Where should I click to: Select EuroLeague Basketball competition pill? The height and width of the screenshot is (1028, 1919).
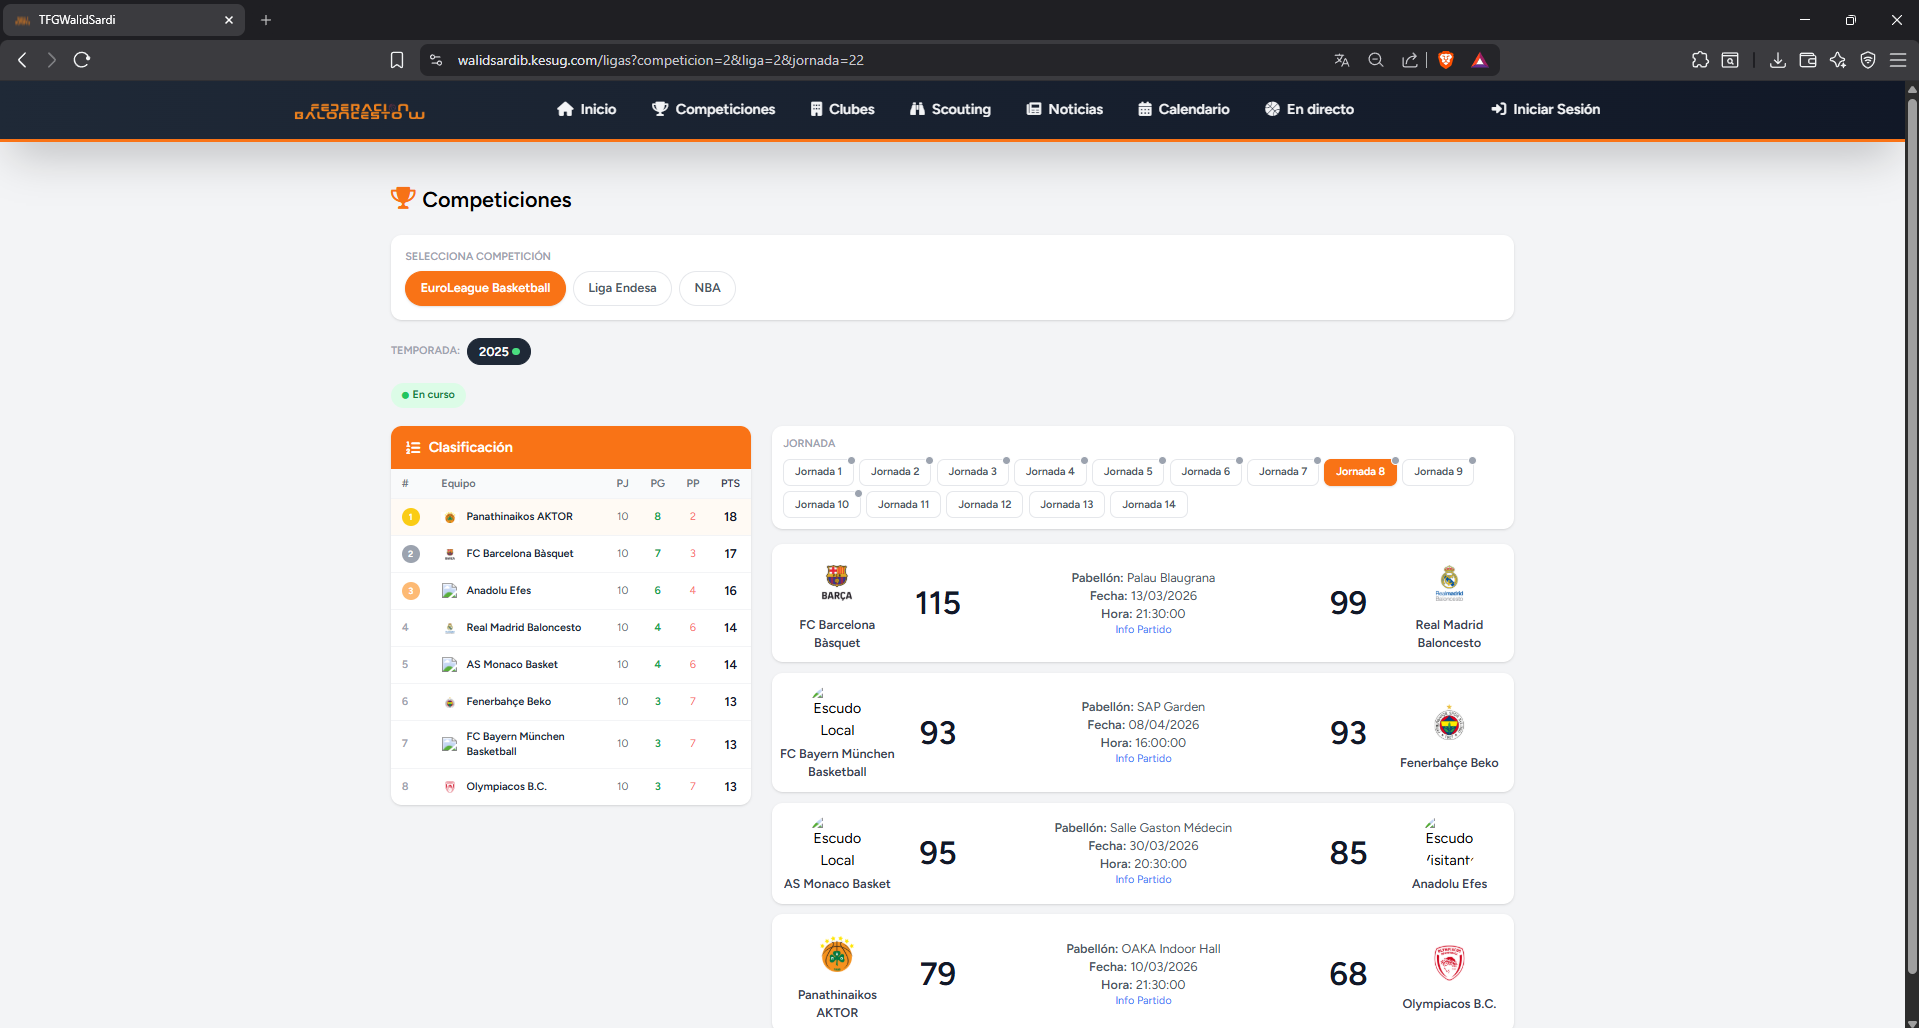pyautogui.click(x=485, y=288)
